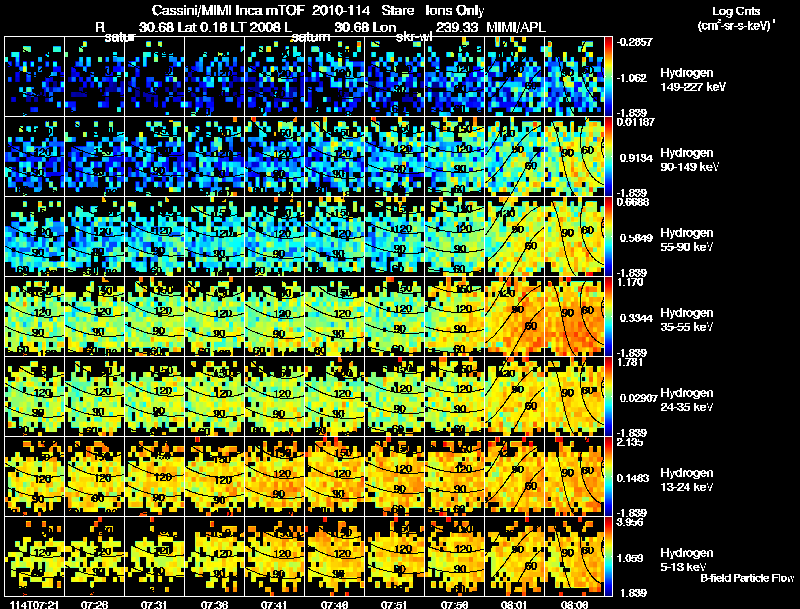800x609 pixels.
Task: Open the 5-13 keV panel at 07:21
Action: tap(35, 556)
